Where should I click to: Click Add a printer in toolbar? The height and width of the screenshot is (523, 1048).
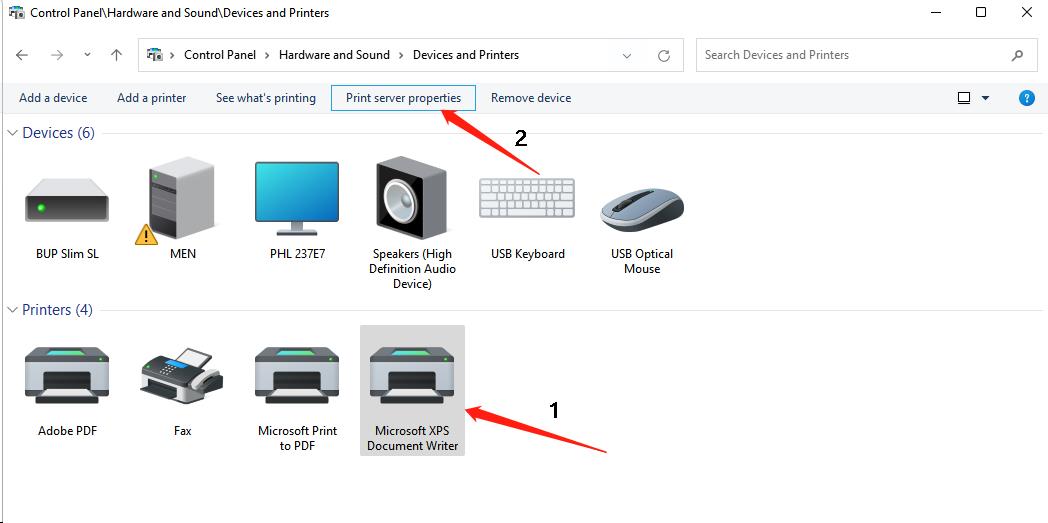(x=151, y=98)
